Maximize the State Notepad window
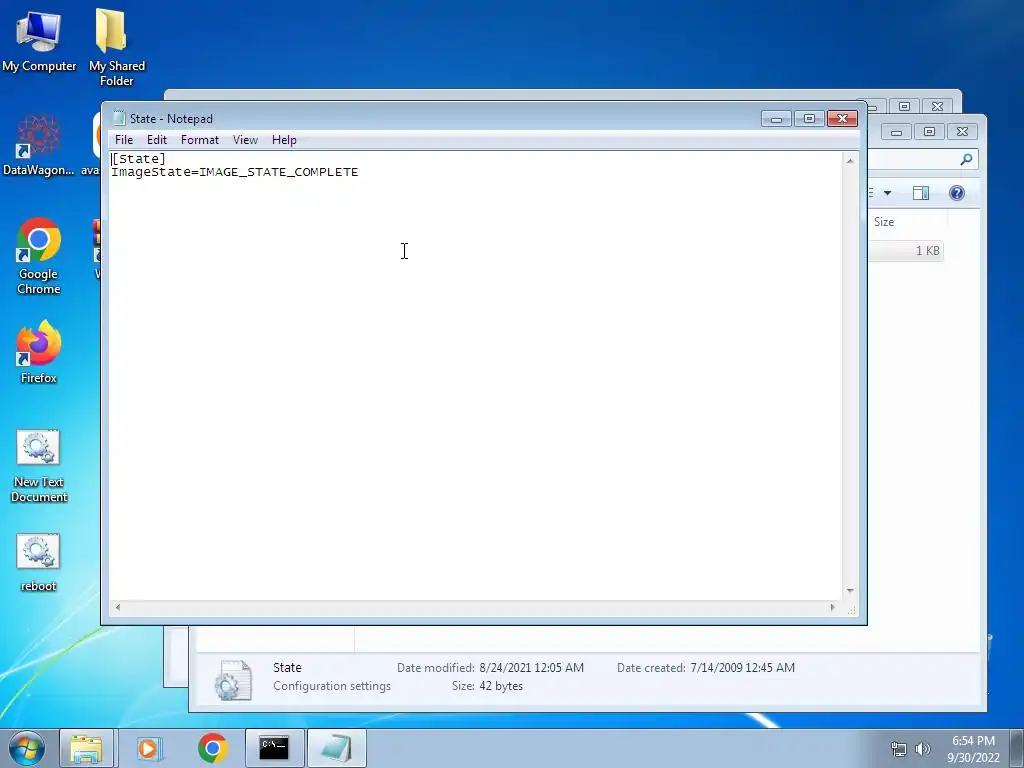Screen dimensions: 1024x768 (809, 118)
